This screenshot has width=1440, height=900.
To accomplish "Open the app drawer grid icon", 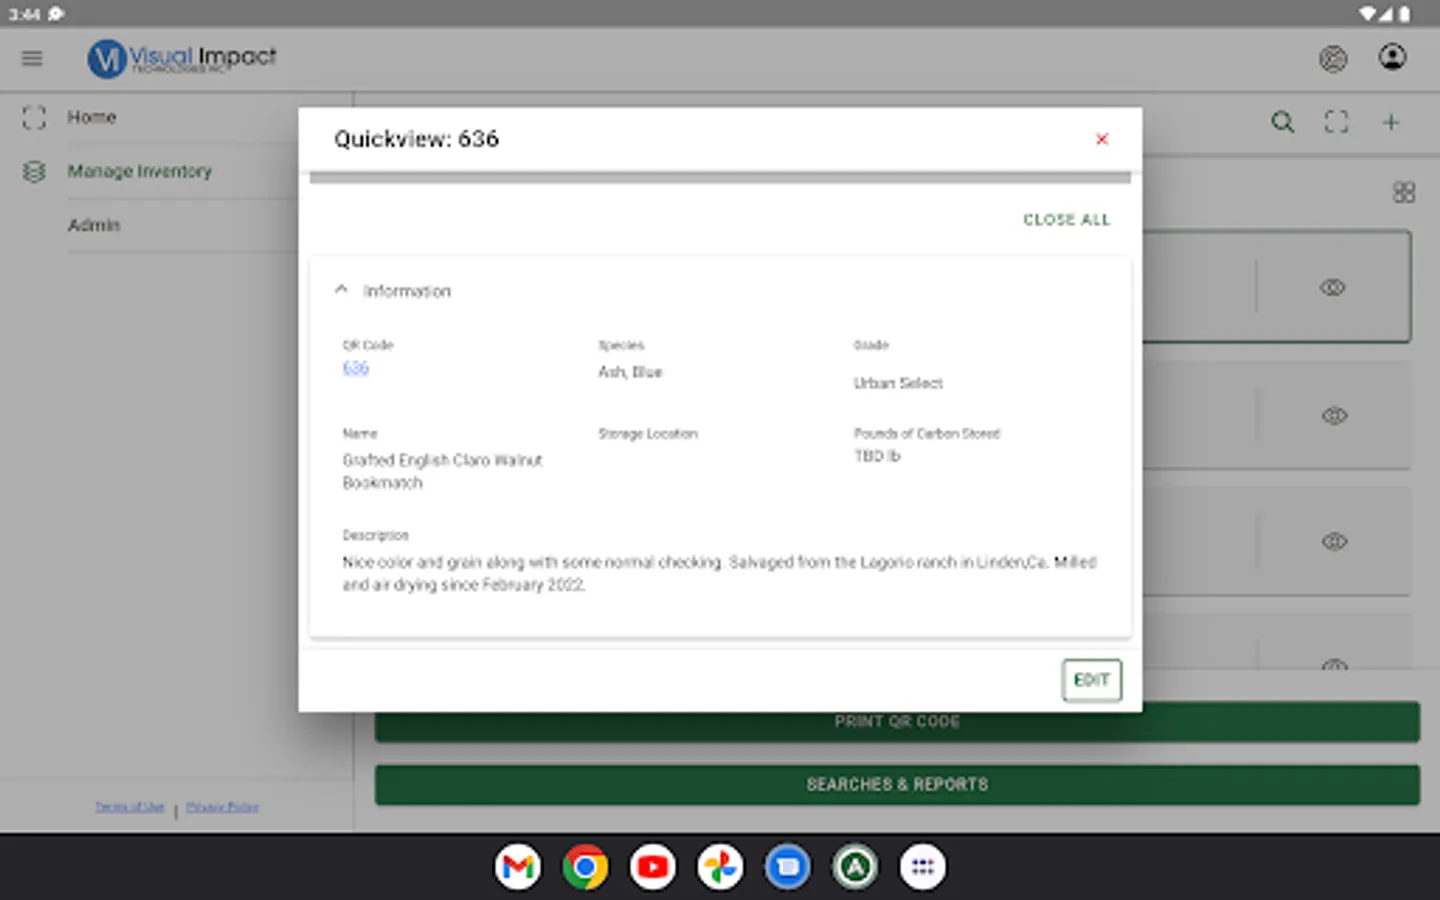I will pos(923,867).
